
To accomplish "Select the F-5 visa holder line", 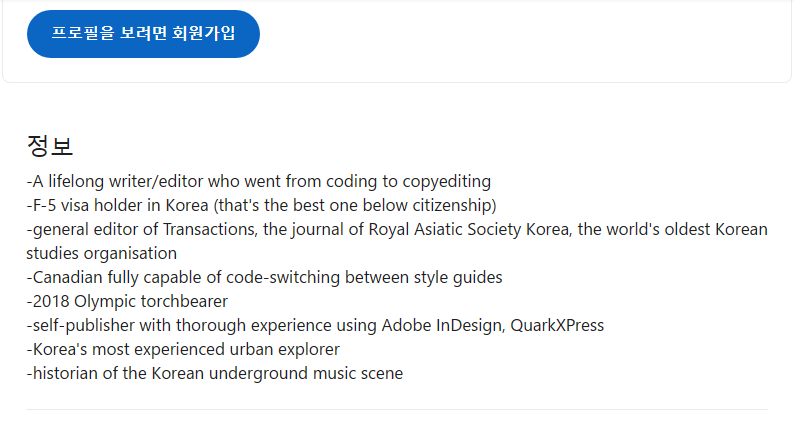I will [261, 206].
